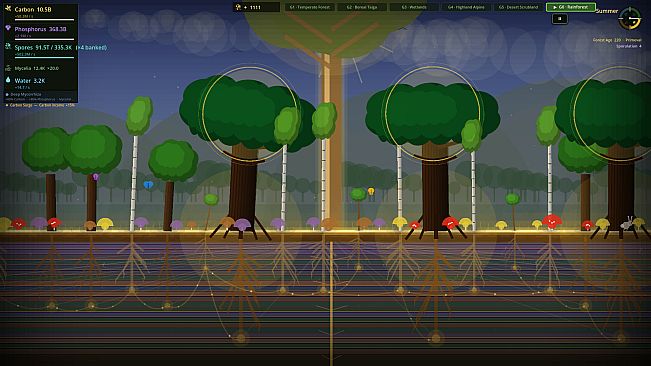Image resolution: width=651 pixels, height=366 pixels.
Task: Click the grey rabbit near the mushrooms
Action: [627, 224]
